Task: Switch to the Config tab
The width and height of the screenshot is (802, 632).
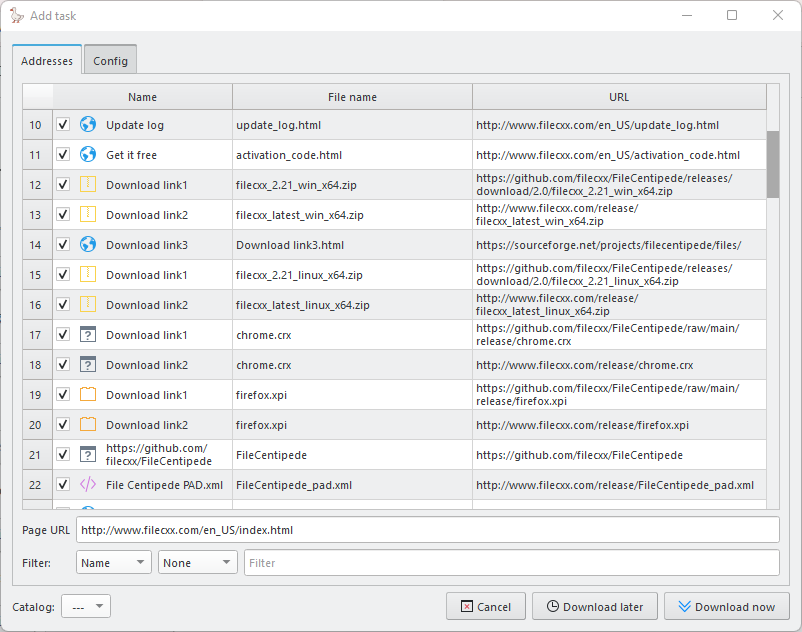Action: [x=110, y=60]
